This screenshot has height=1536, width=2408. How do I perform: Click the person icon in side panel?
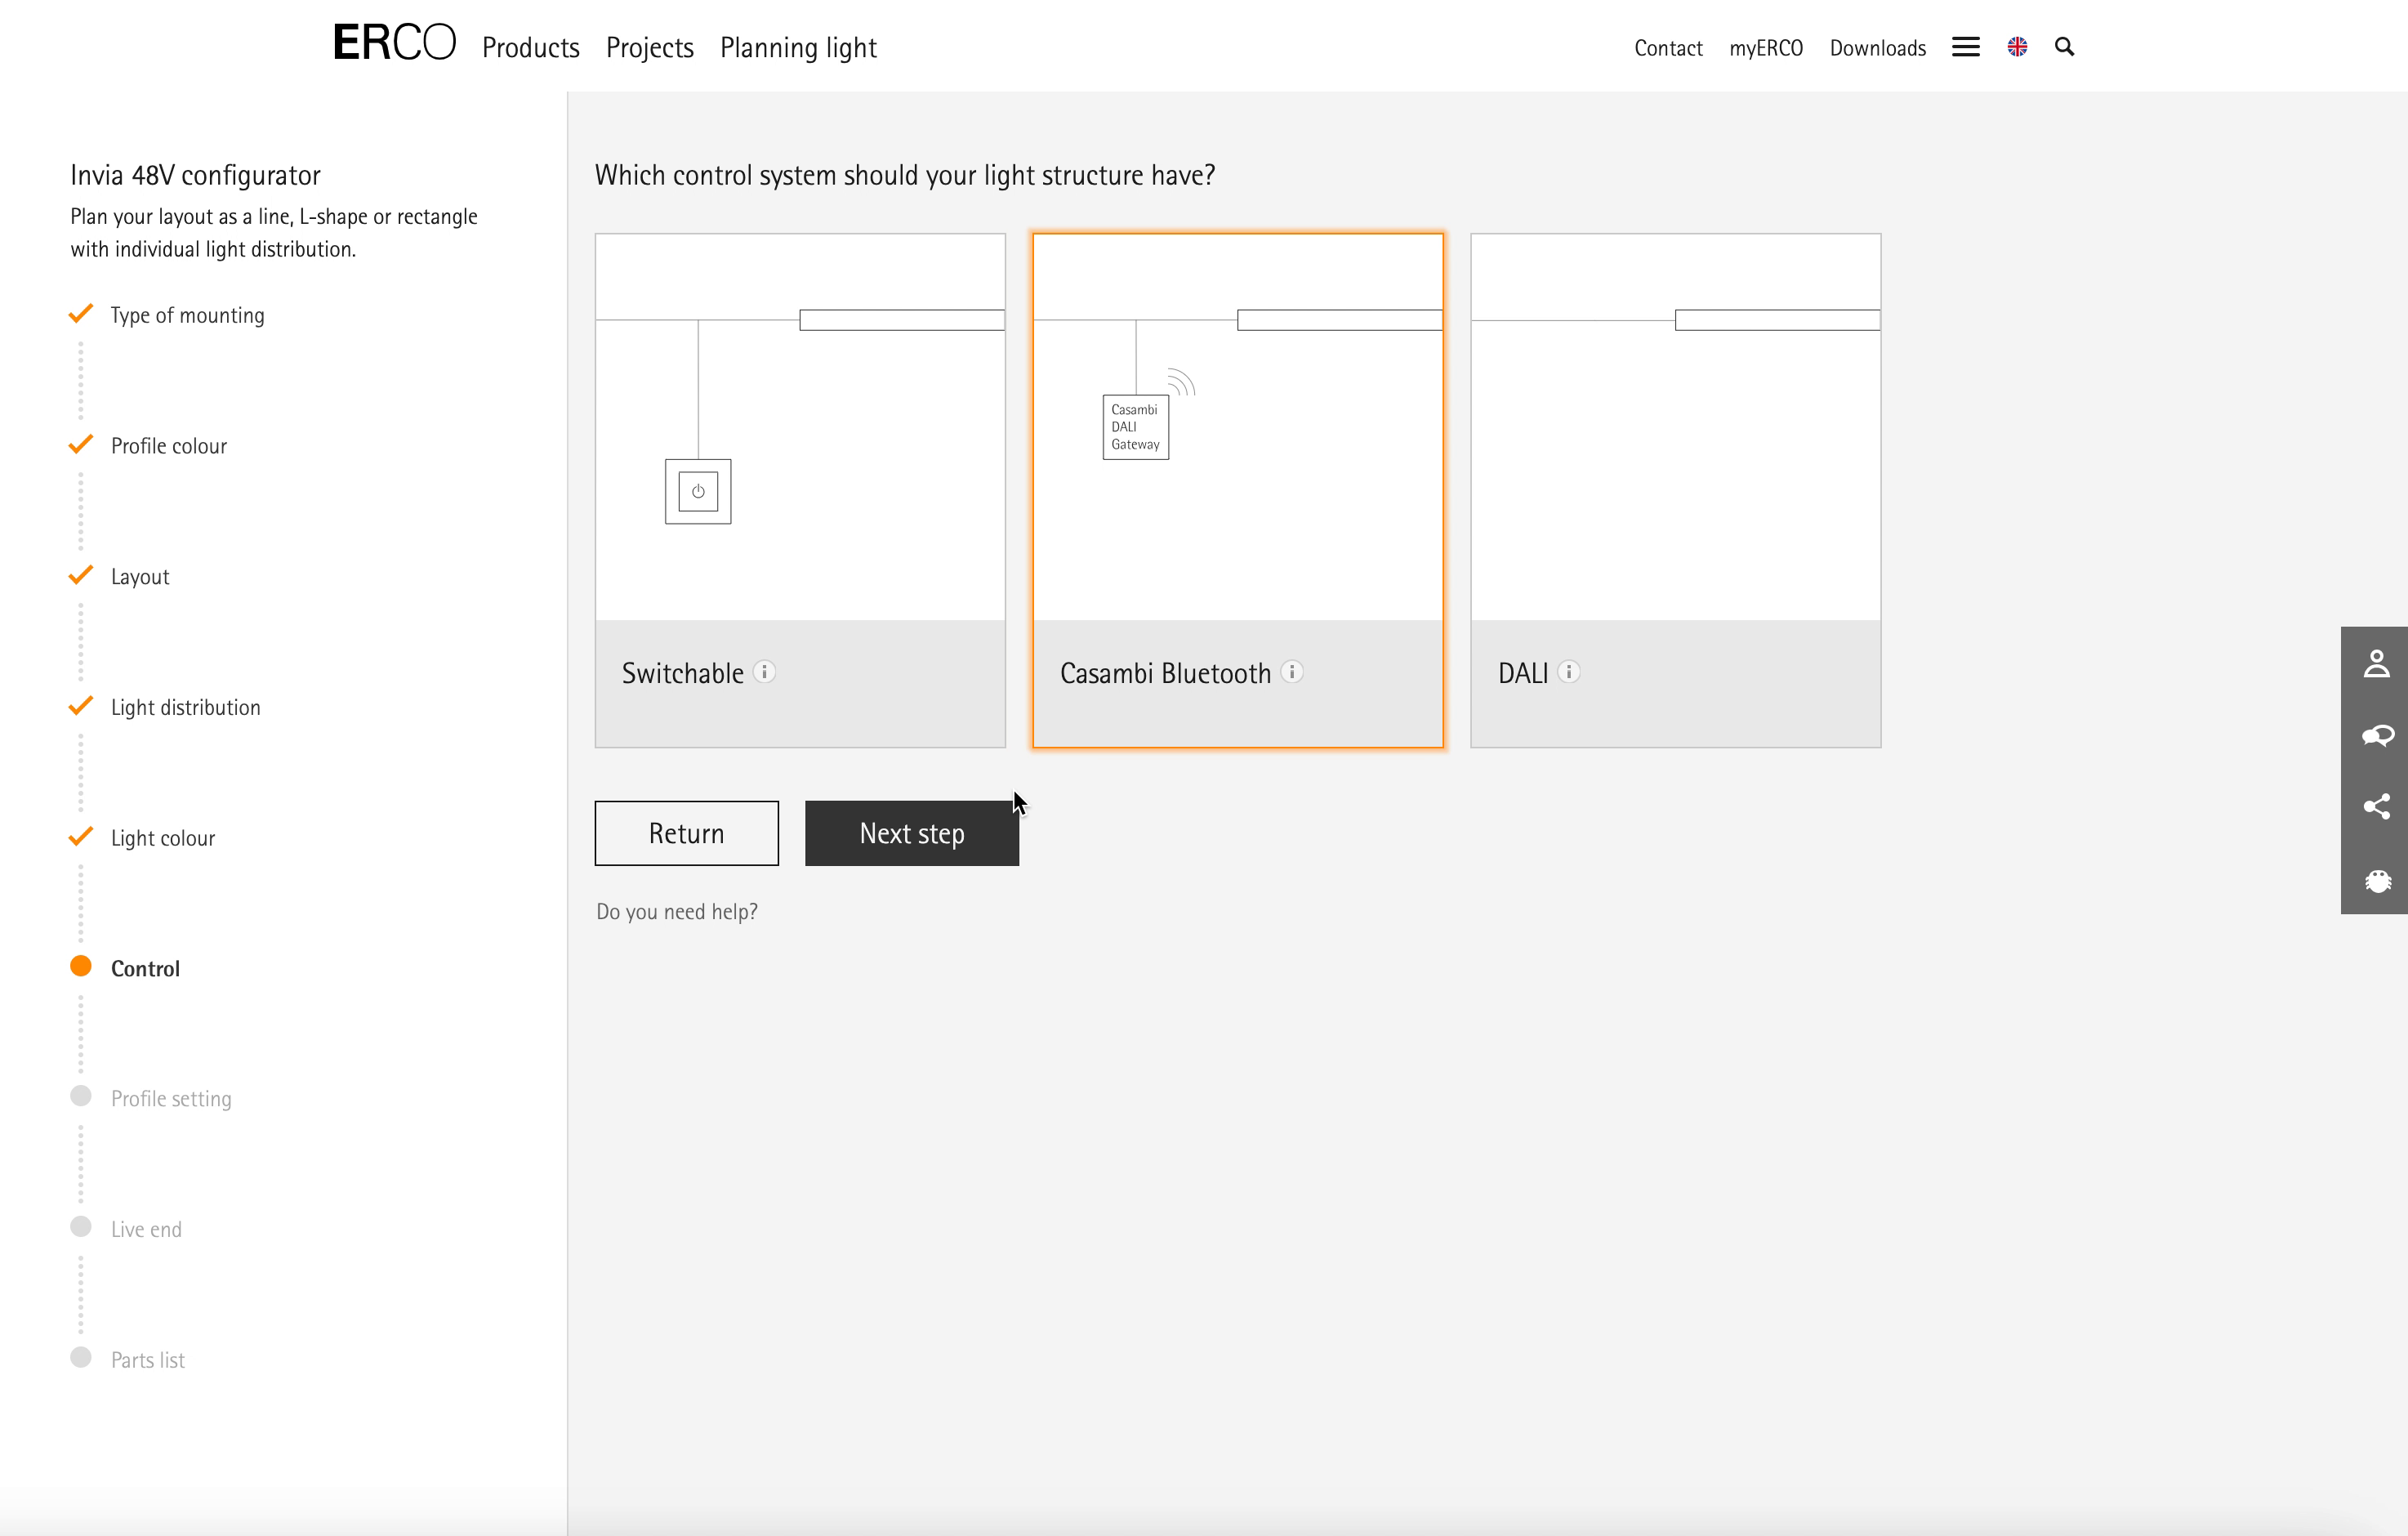coord(2376,664)
